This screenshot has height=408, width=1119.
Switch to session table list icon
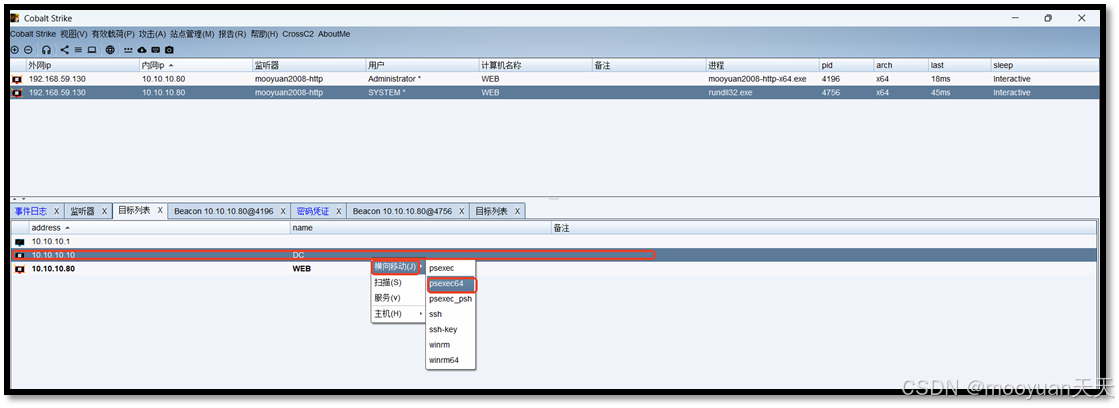[78, 50]
